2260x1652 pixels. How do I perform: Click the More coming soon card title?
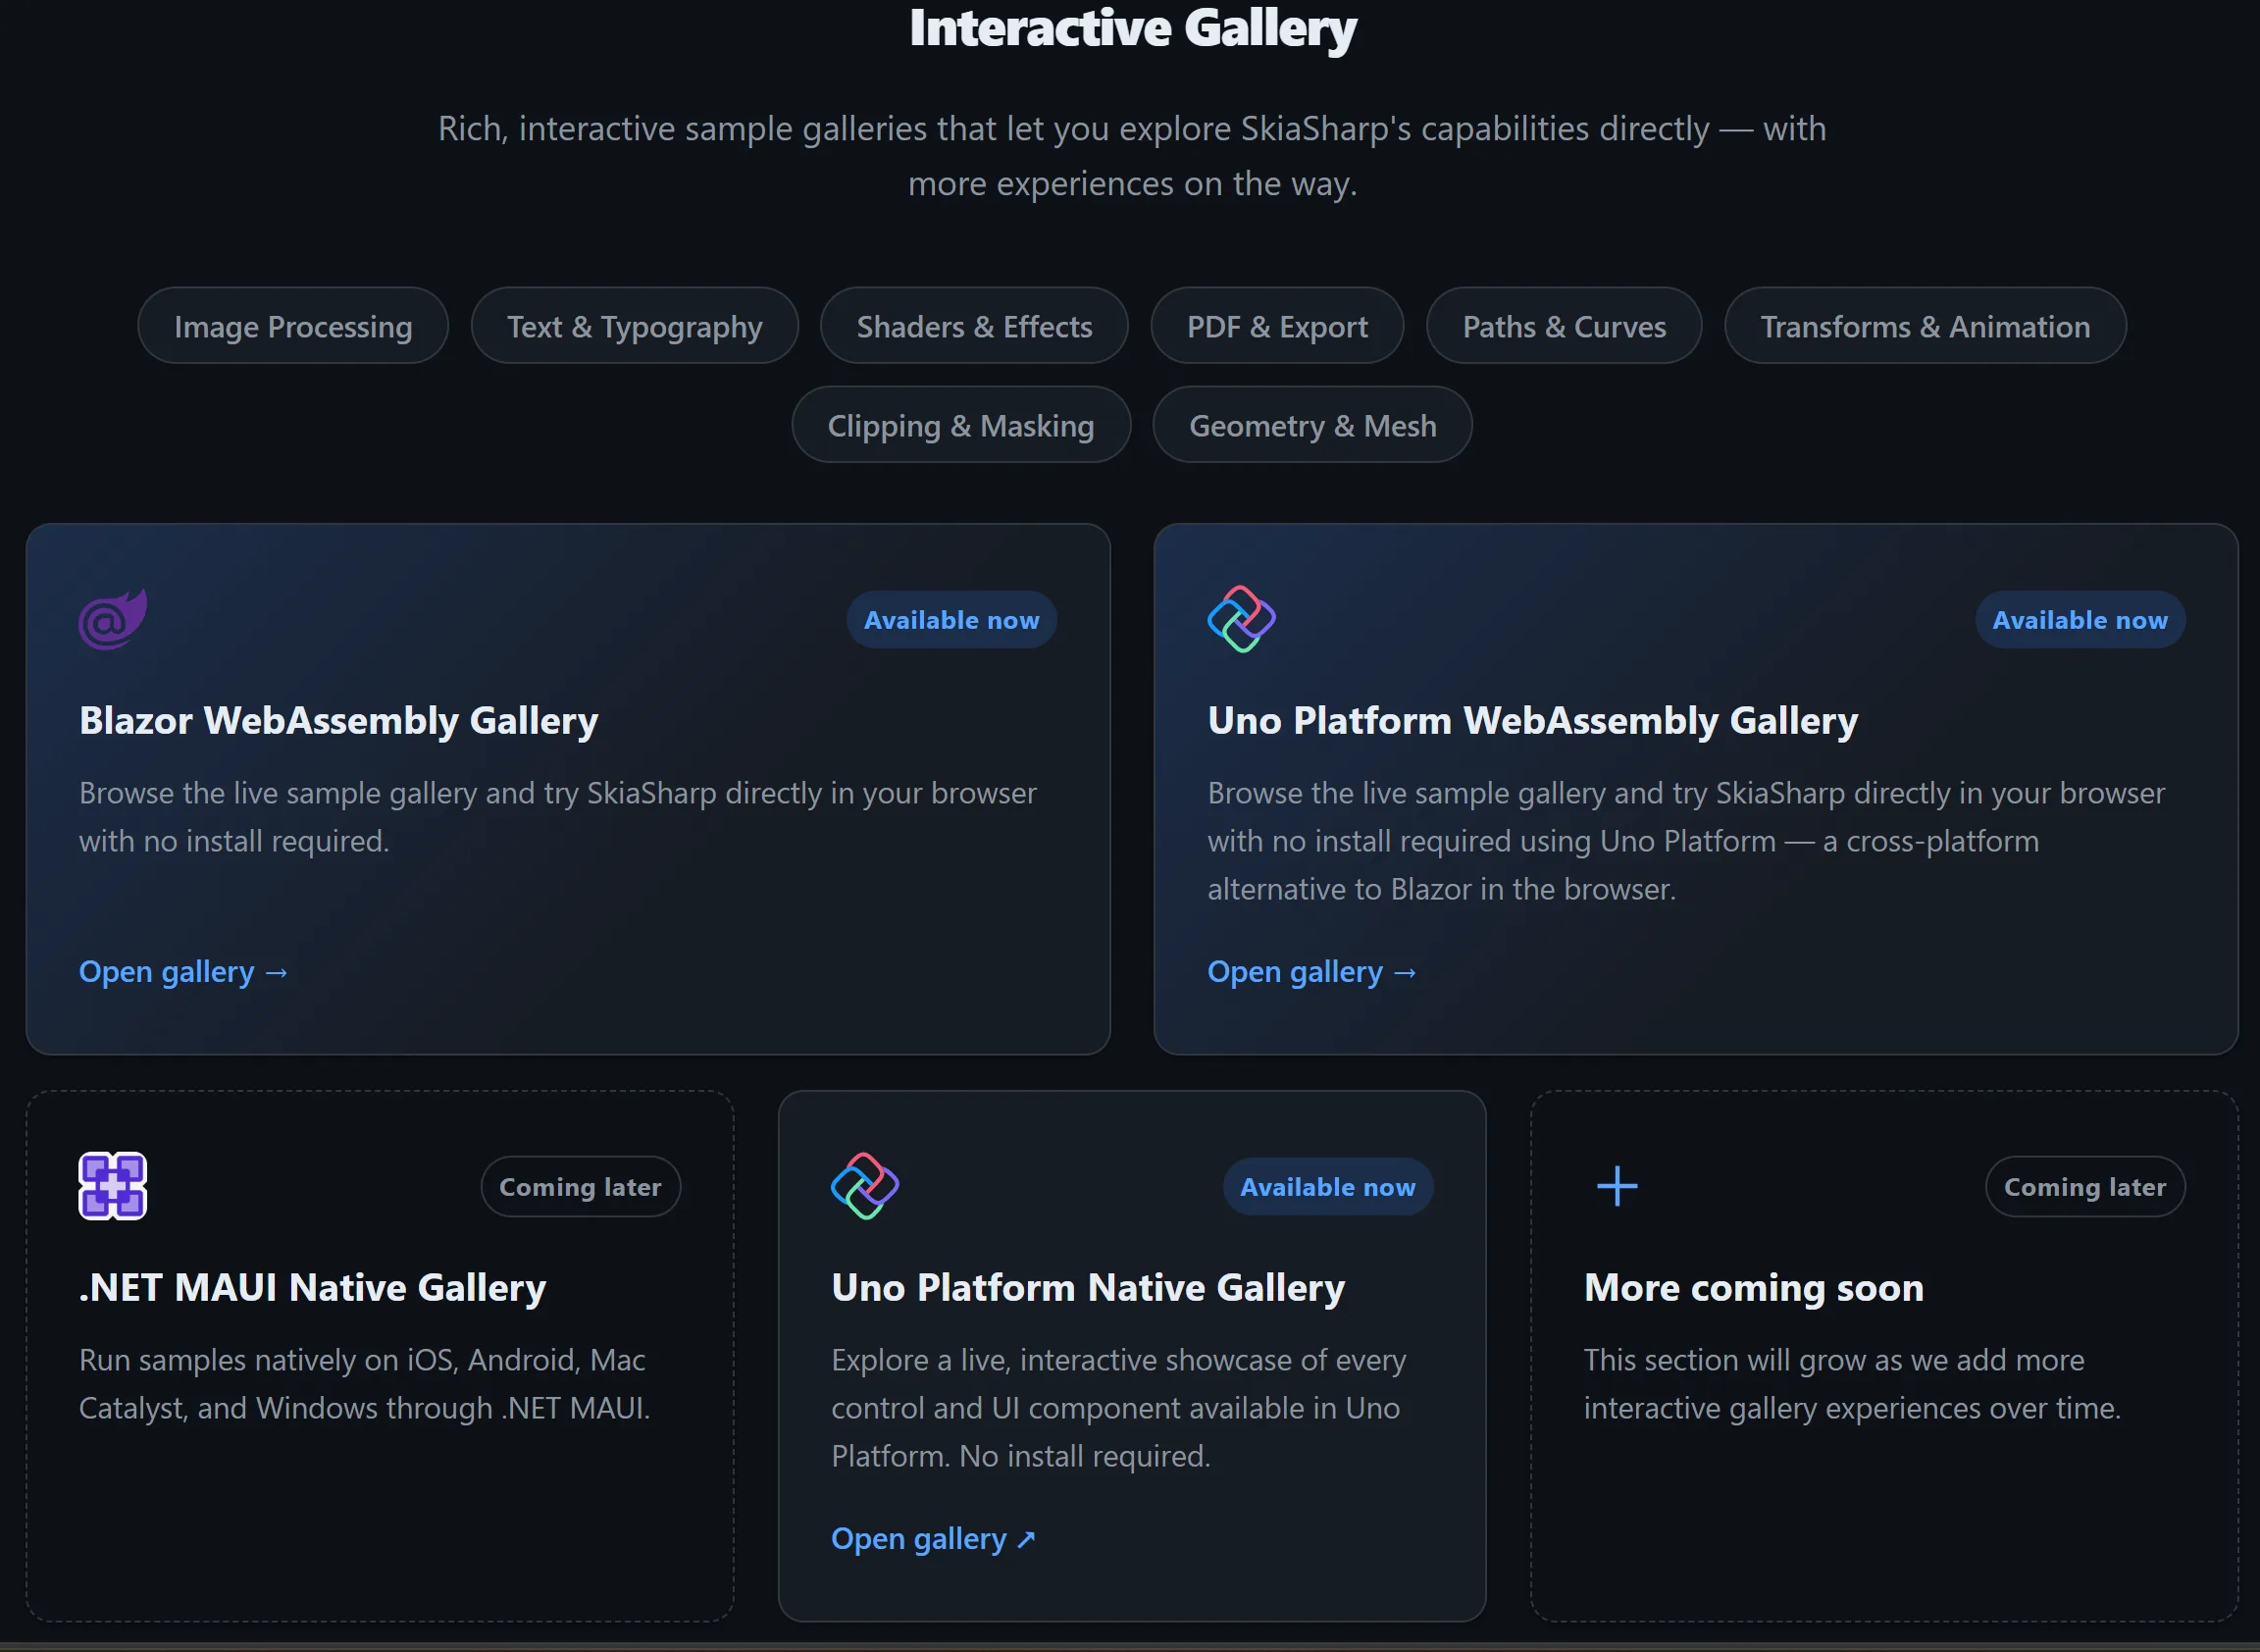pyautogui.click(x=1753, y=1288)
